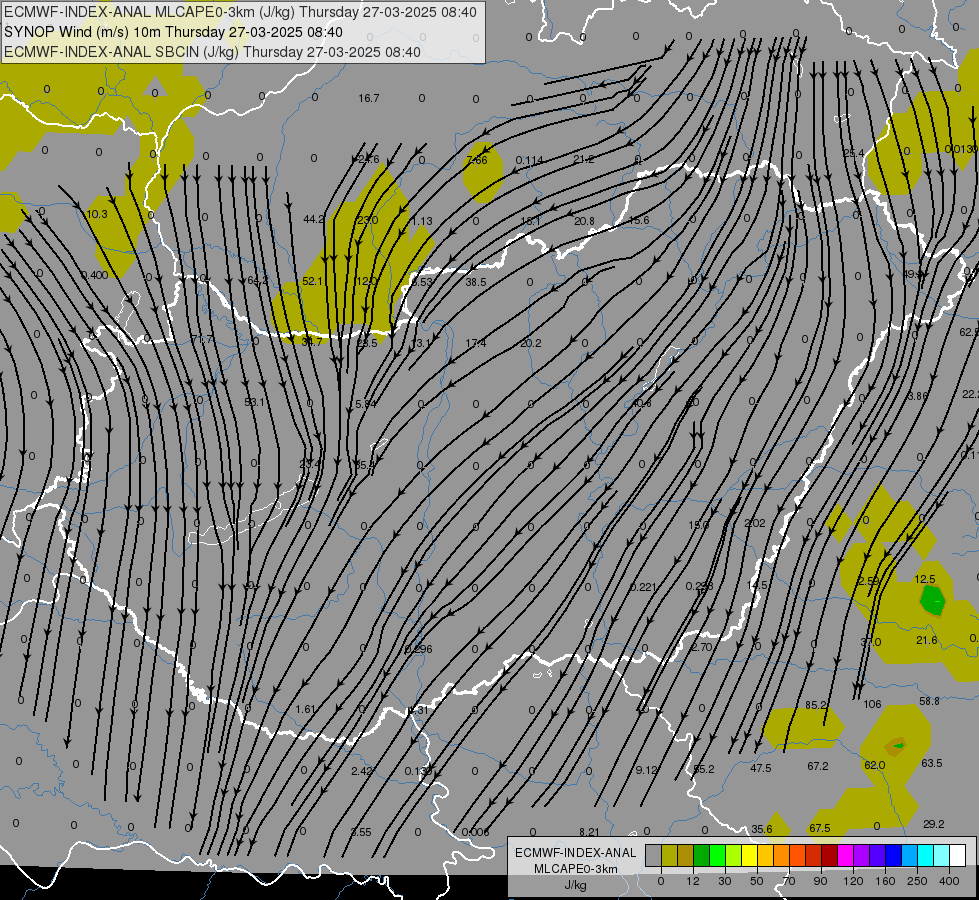Click the map value 2.70
Screen dimensions: 979x900
tap(702, 647)
